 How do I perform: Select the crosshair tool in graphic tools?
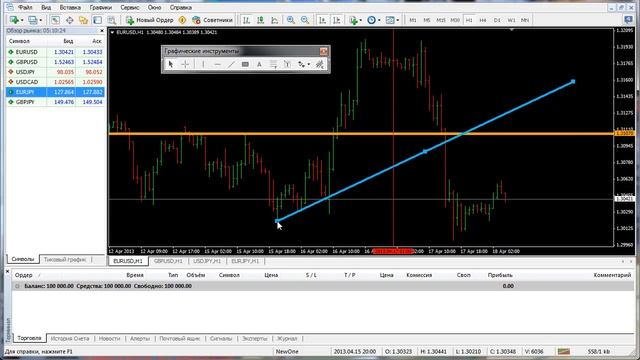click(x=185, y=64)
